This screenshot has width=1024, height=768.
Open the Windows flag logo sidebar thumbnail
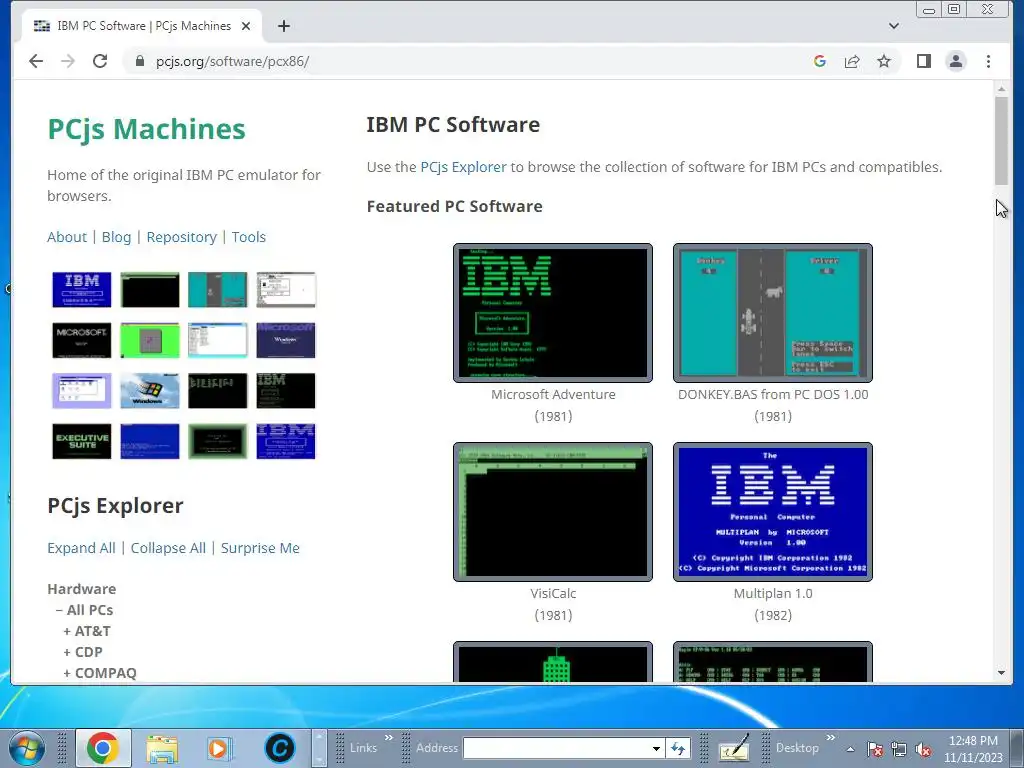click(x=150, y=391)
